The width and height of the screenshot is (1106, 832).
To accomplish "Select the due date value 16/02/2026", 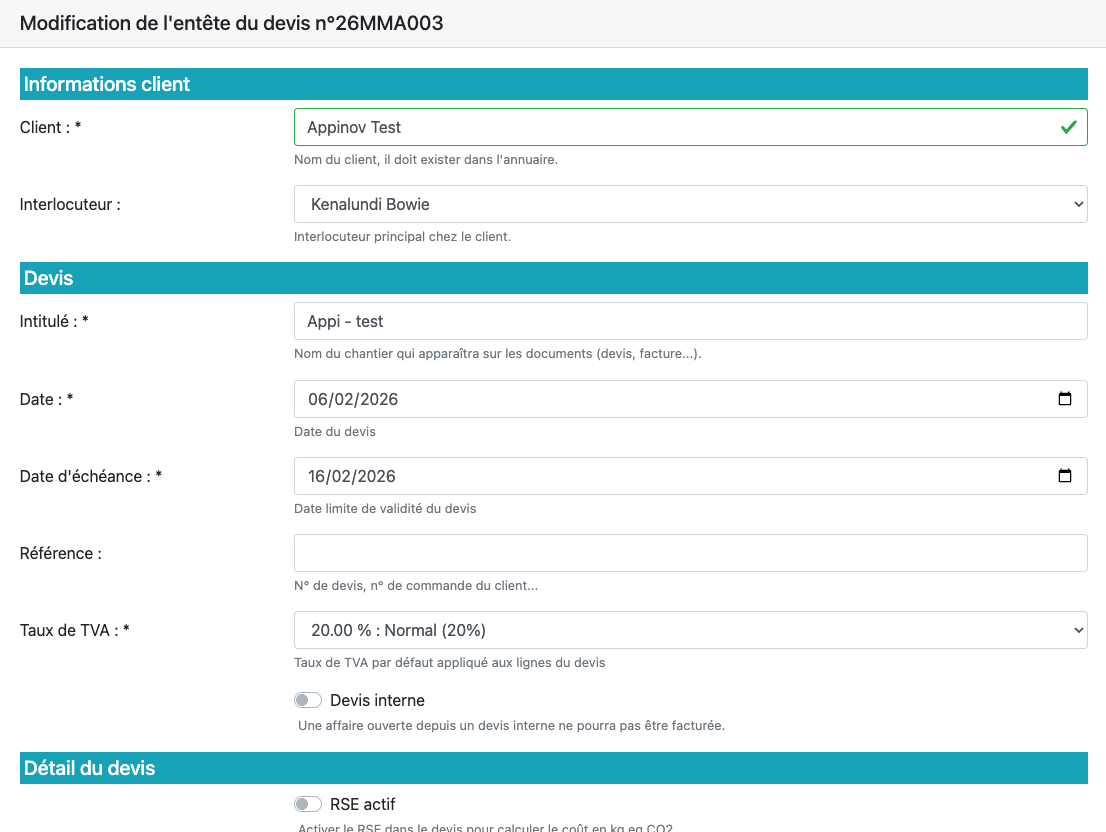I will point(353,476).
